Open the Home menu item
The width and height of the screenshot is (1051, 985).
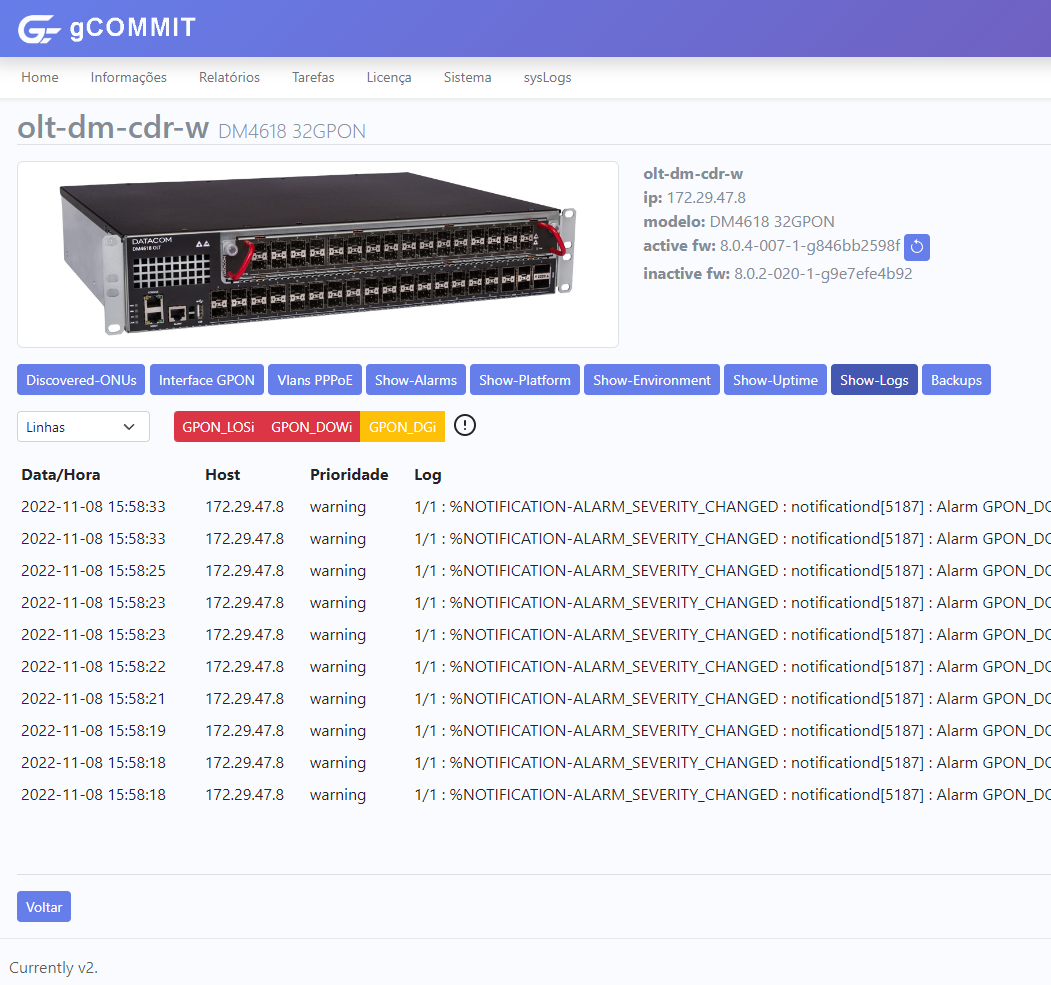pyautogui.click(x=40, y=77)
